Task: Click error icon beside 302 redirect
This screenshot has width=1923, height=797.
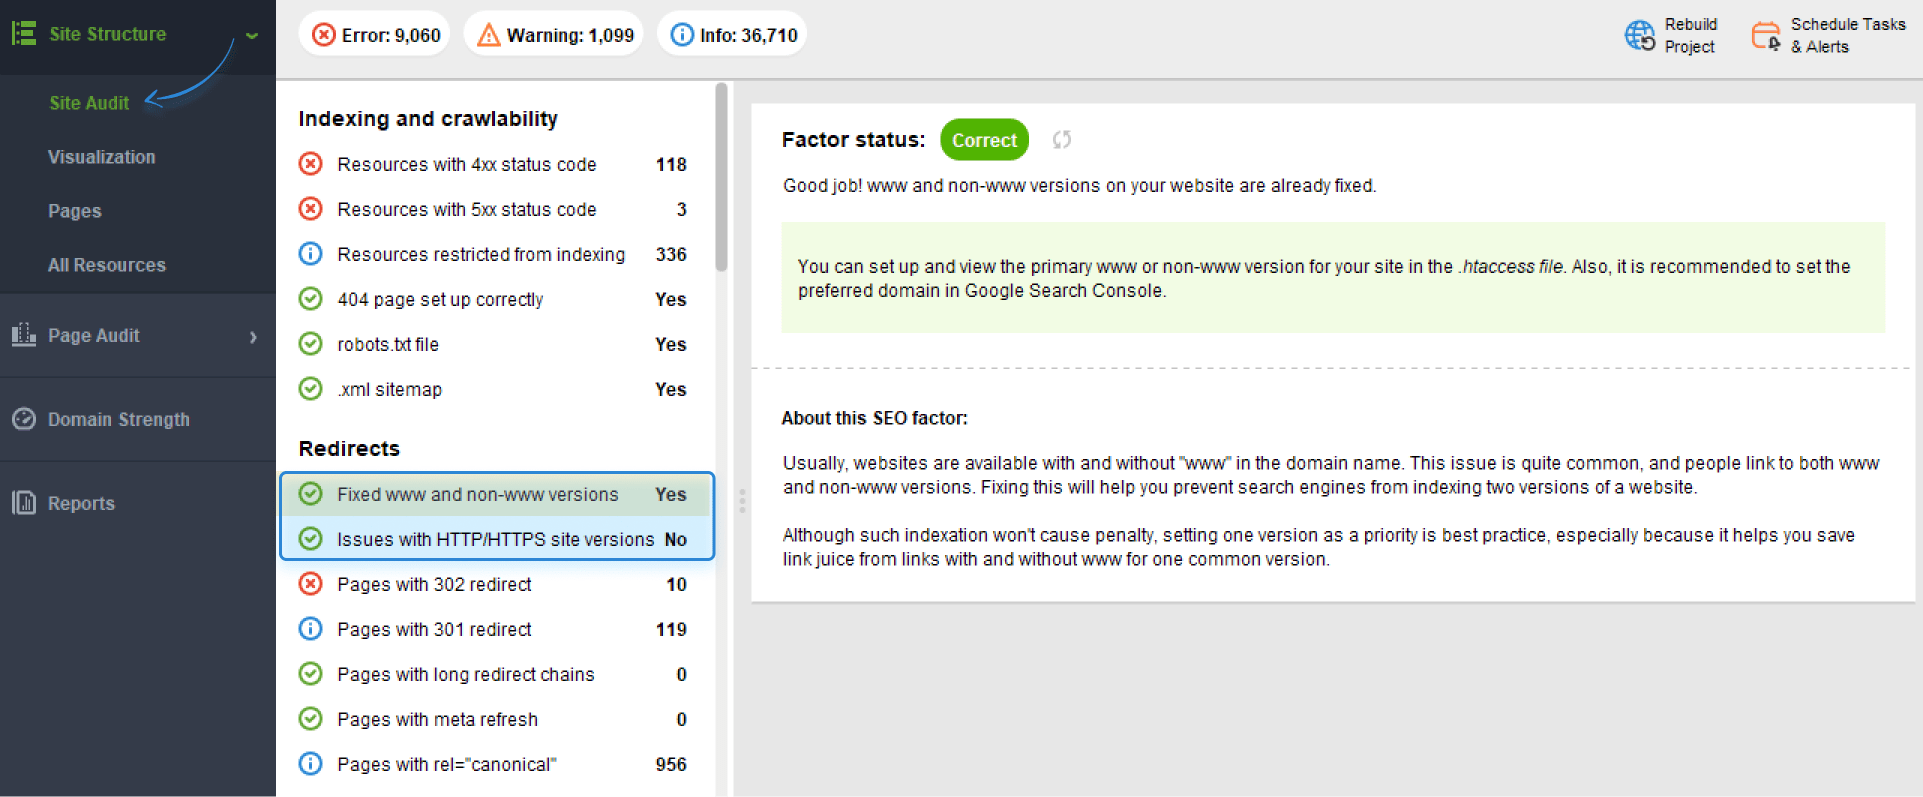Action: pyautogui.click(x=311, y=584)
